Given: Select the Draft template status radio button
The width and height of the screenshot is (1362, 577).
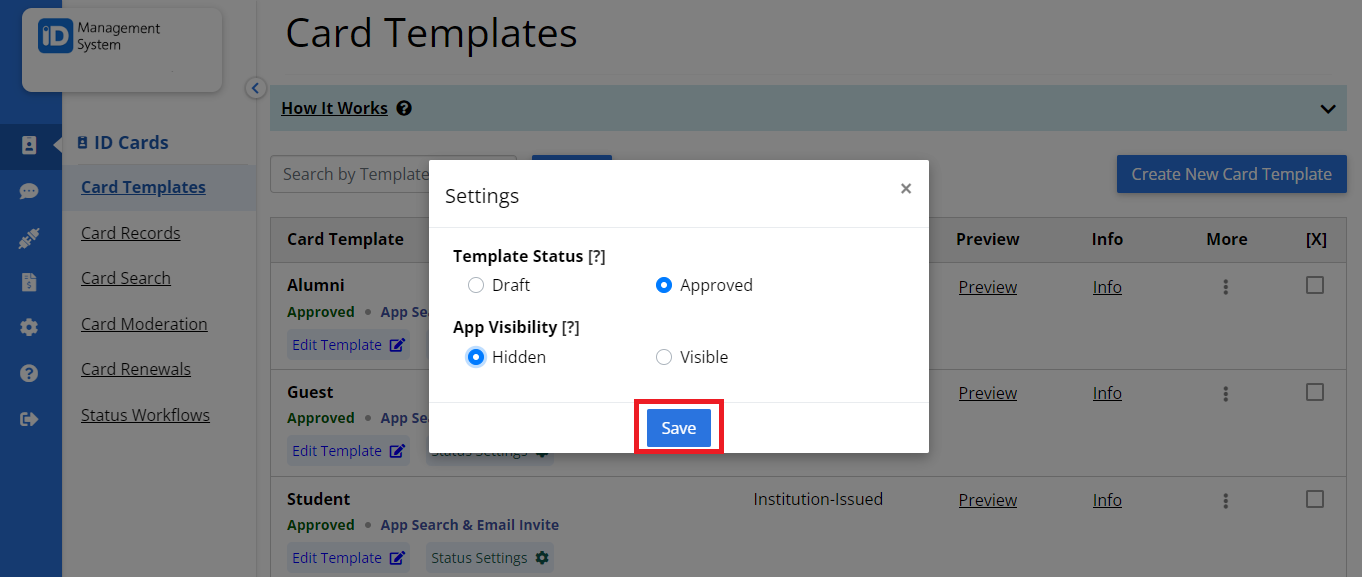Looking at the screenshot, I should click(475, 285).
